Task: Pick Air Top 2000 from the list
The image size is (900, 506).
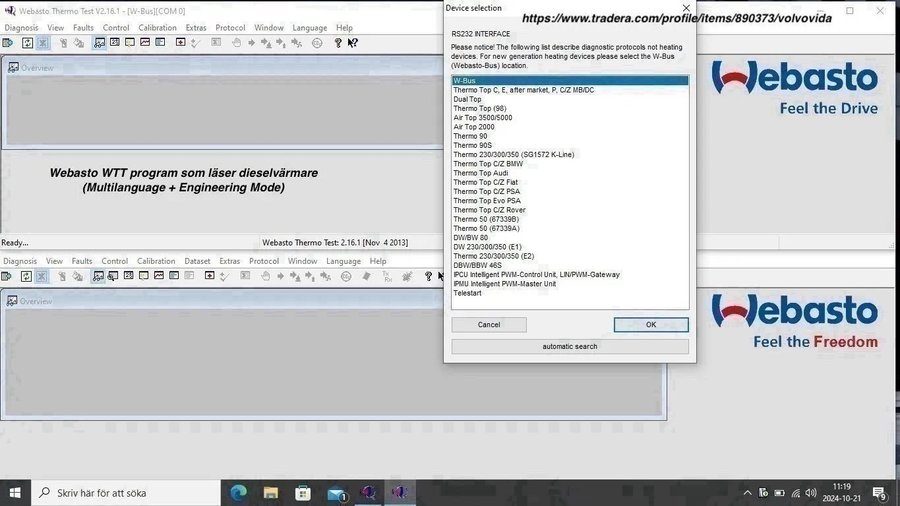Action: coord(474,127)
